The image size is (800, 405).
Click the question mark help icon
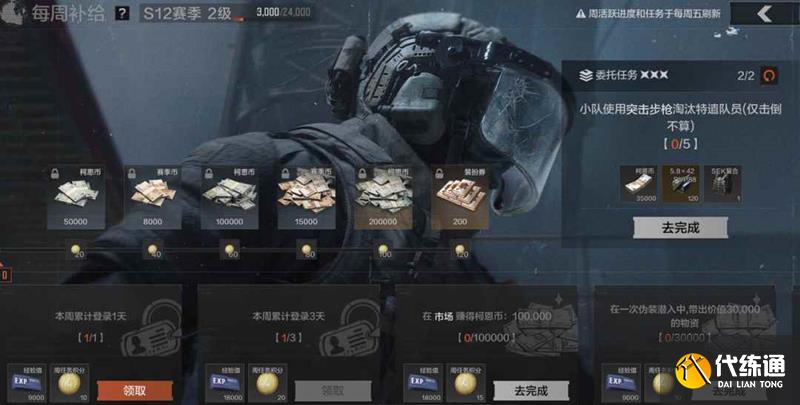[x=122, y=13]
